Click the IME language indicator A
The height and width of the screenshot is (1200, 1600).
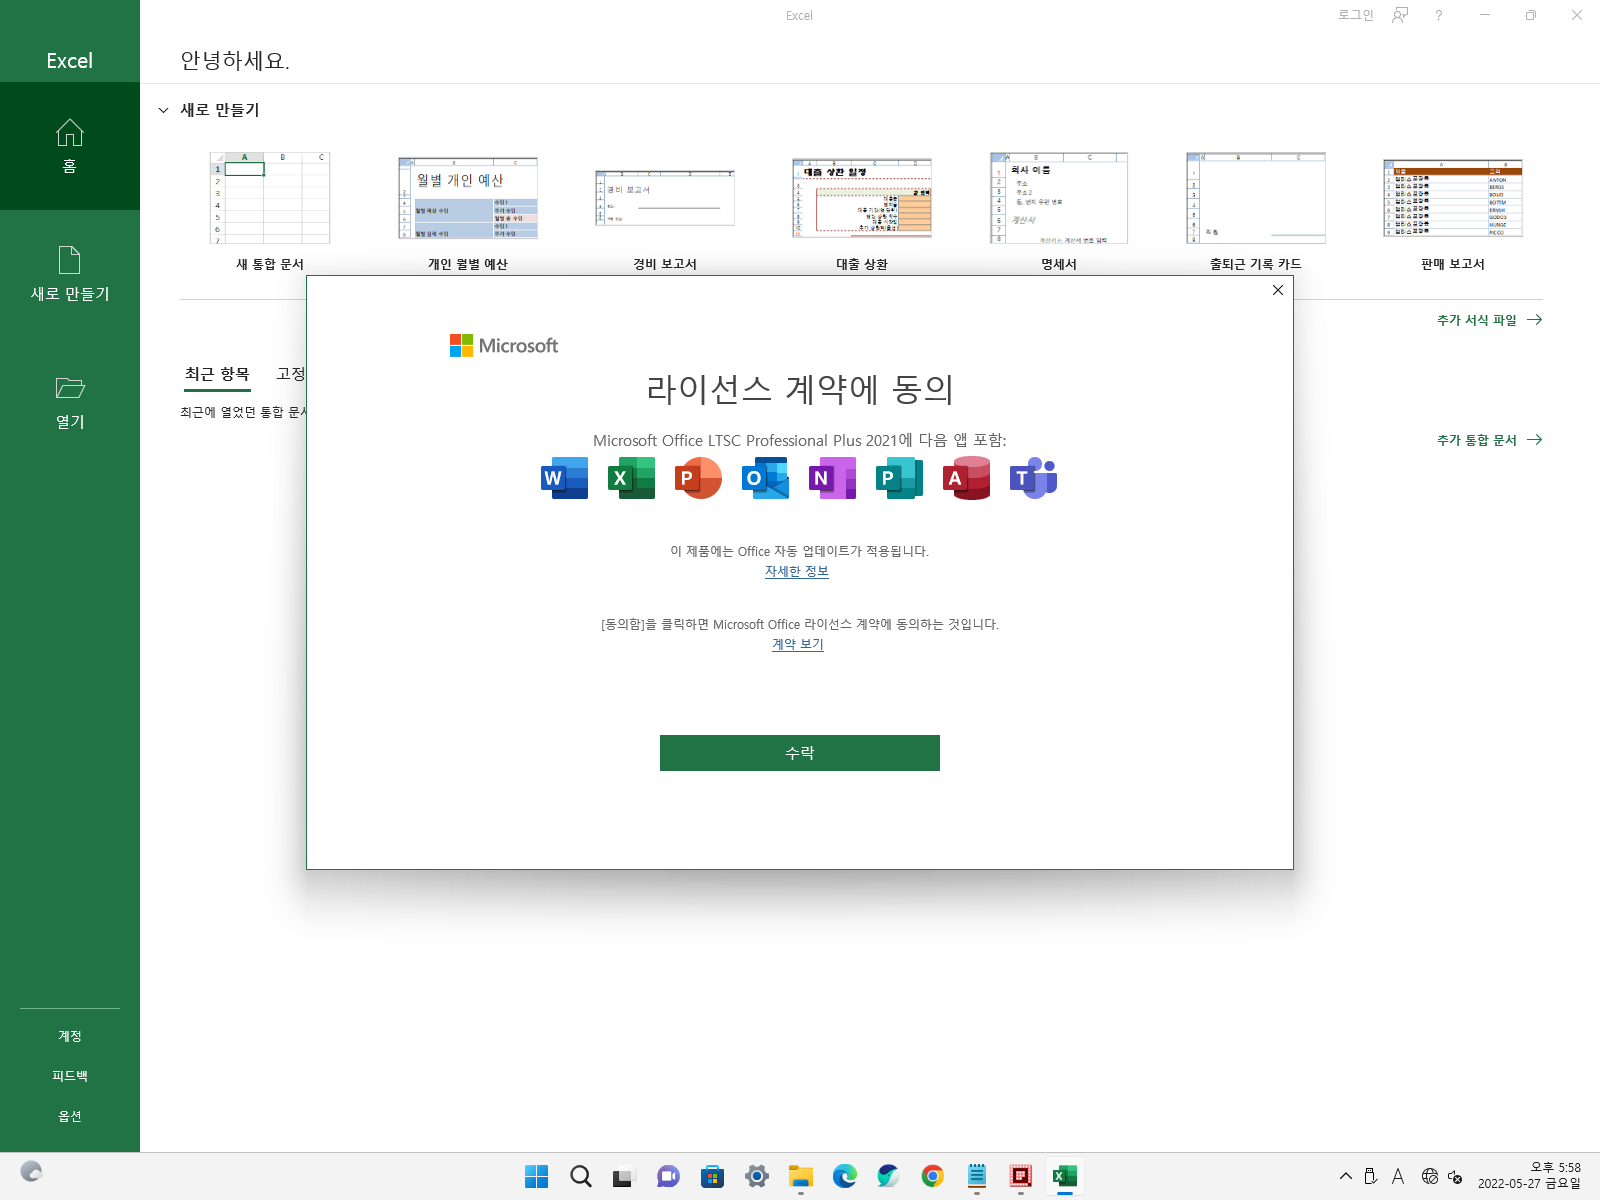tap(1398, 1177)
